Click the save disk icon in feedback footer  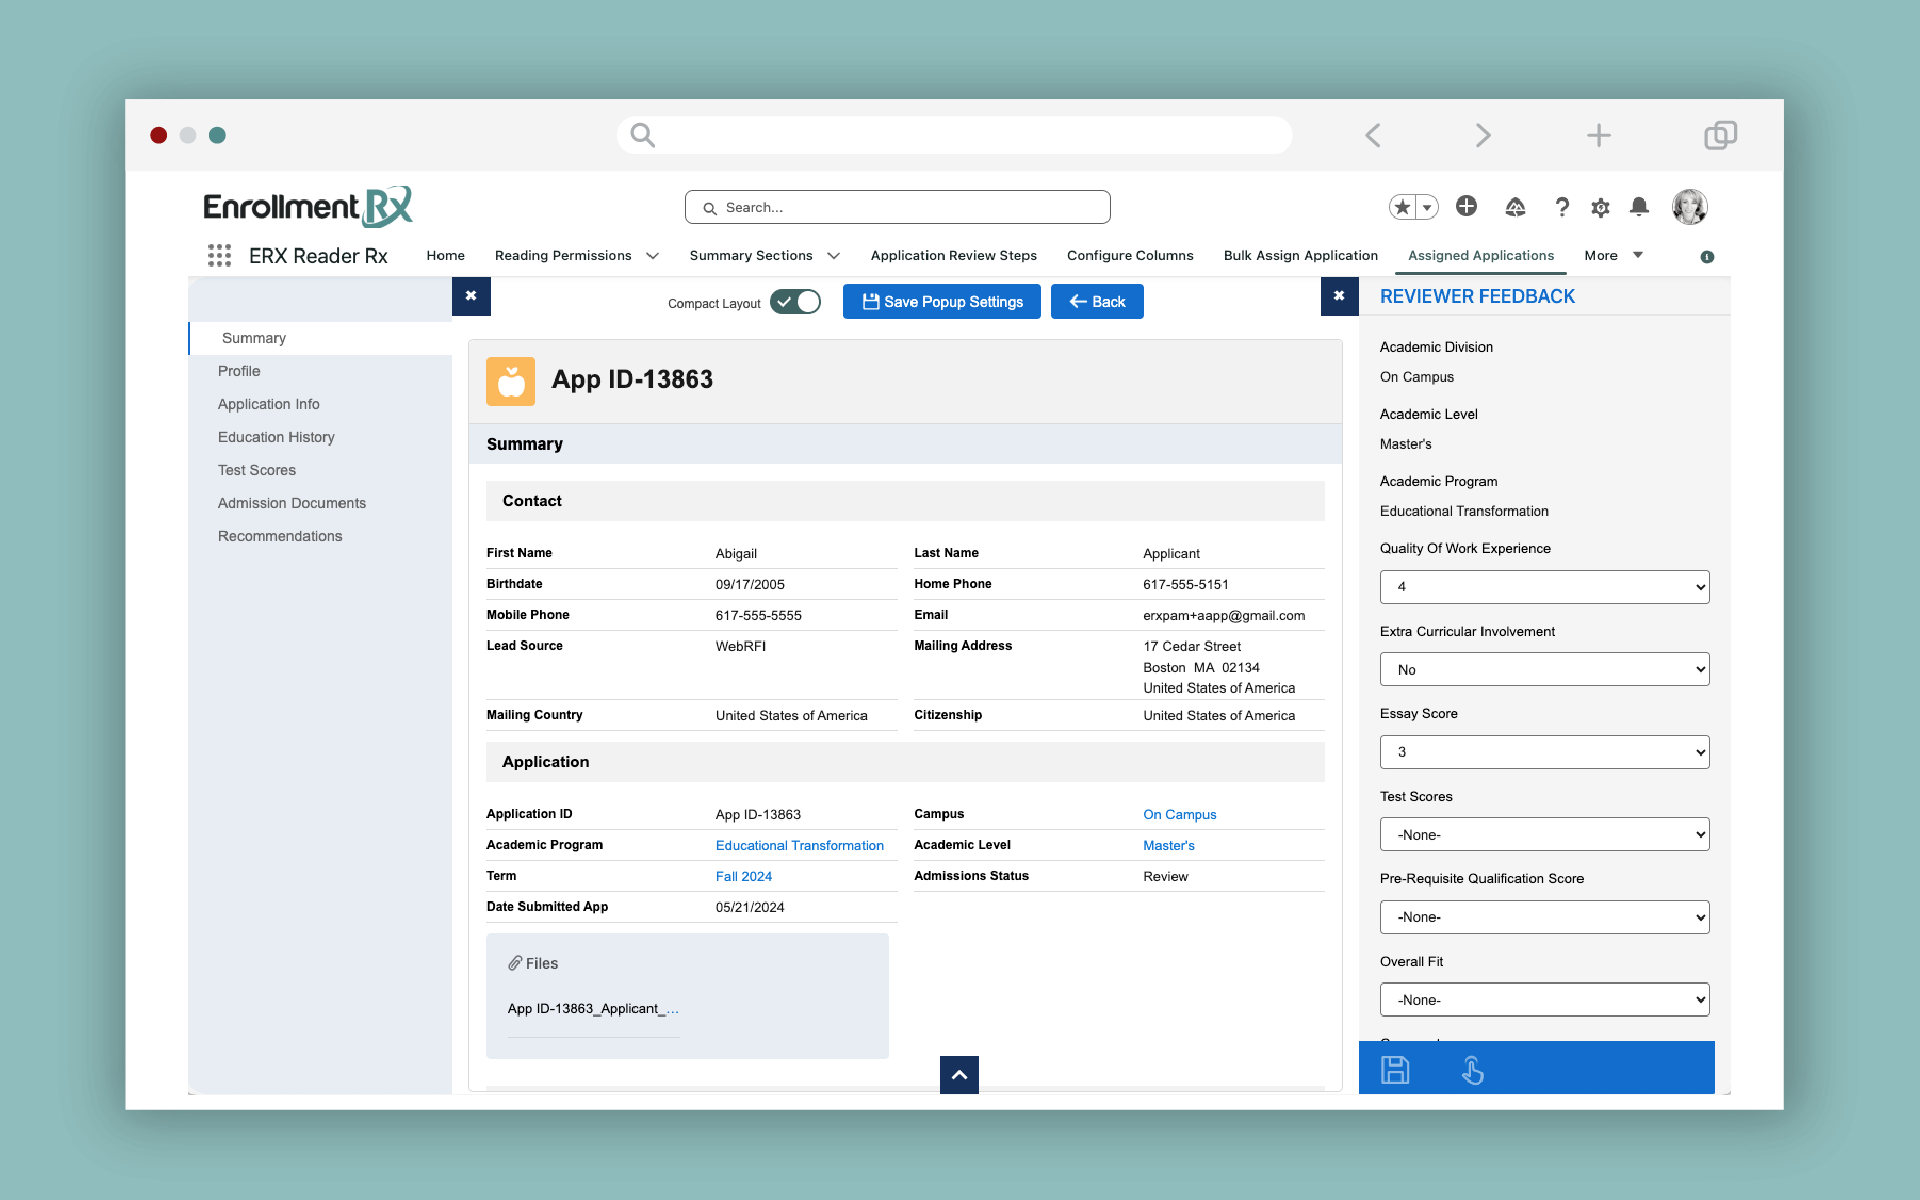[x=1395, y=1070]
